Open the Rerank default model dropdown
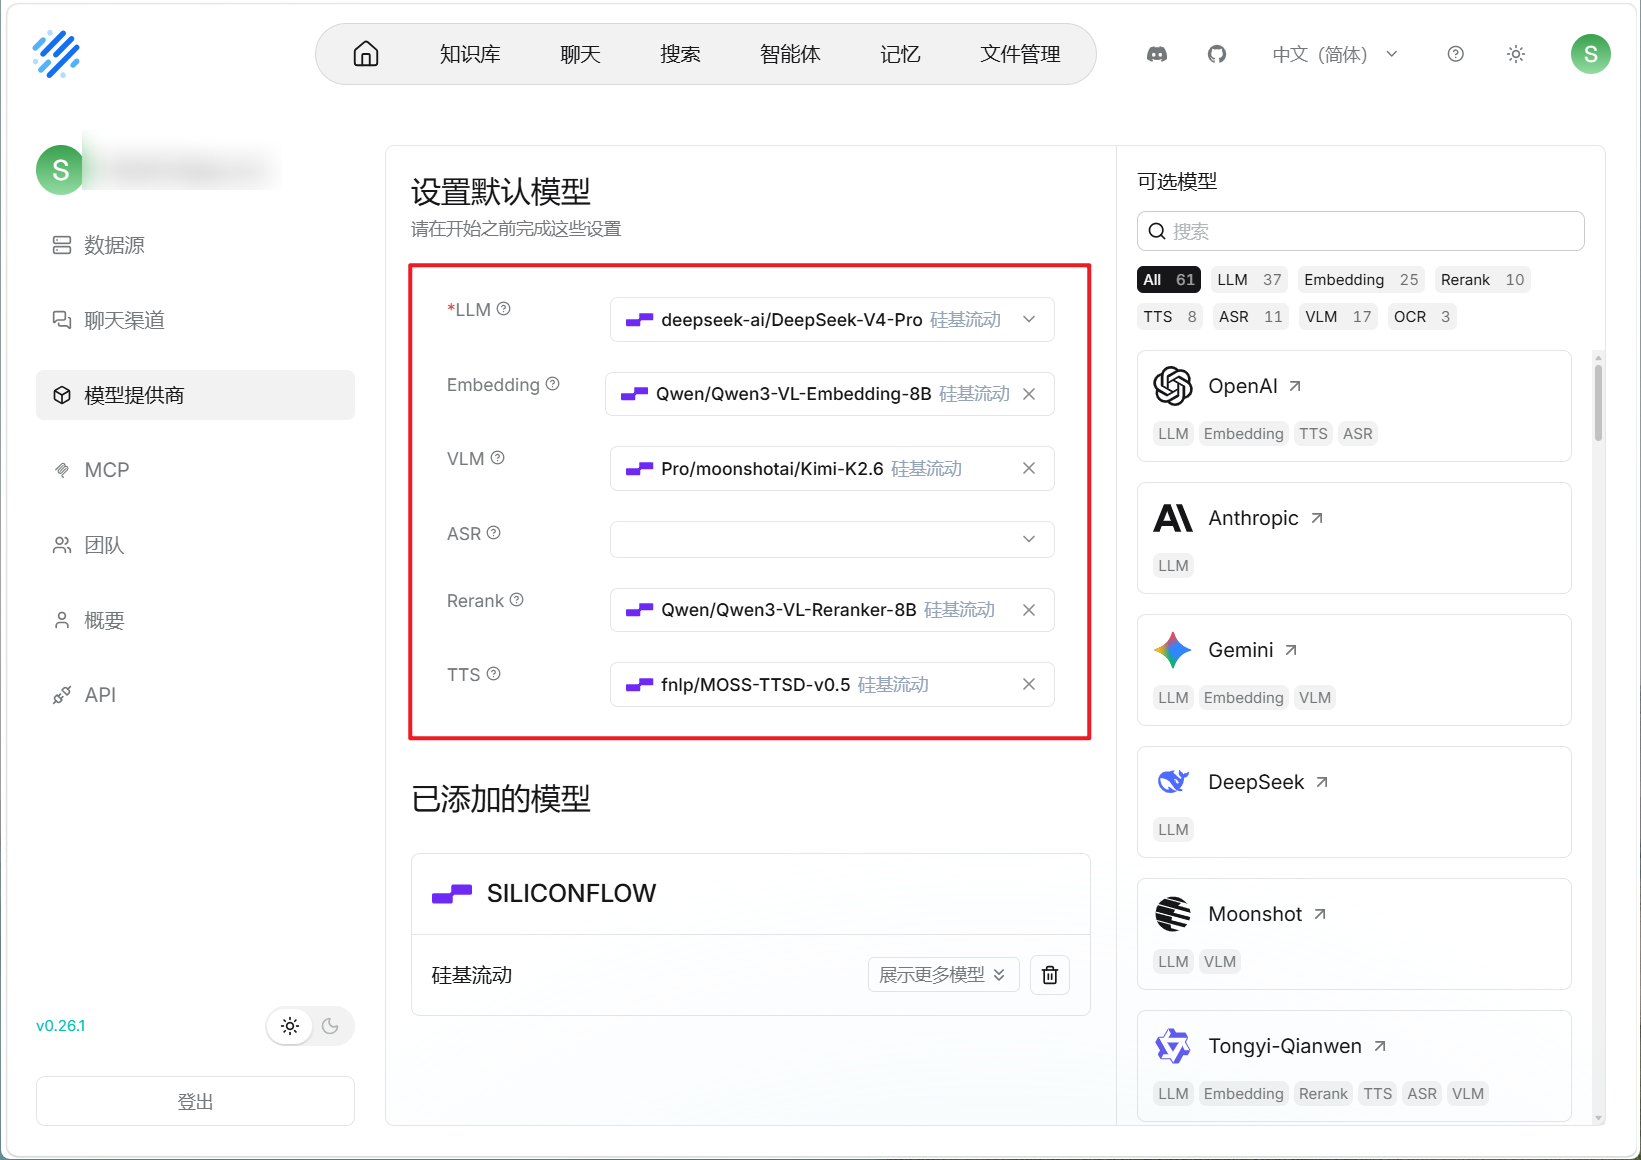1641x1160 pixels. [x=832, y=610]
